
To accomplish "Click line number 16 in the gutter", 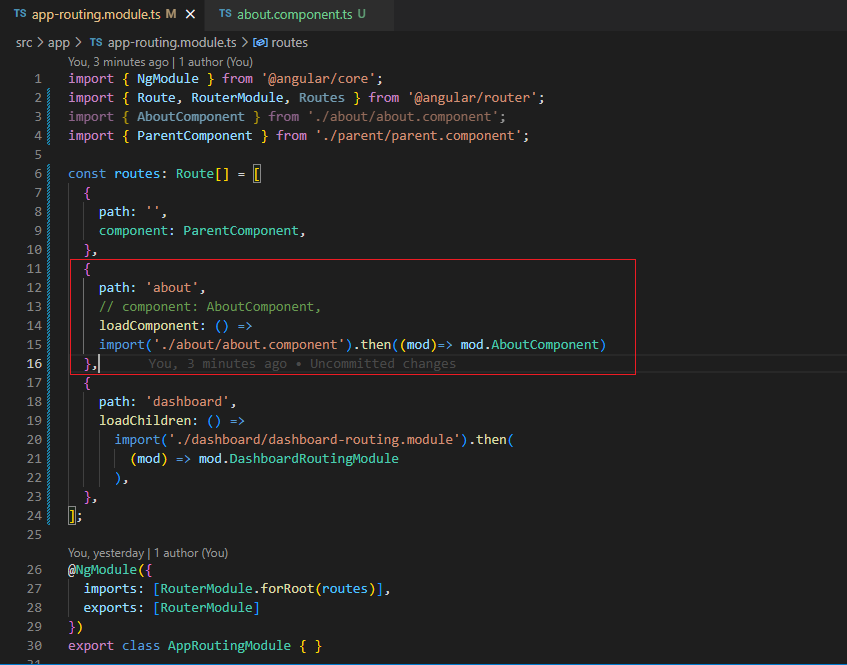I will [34, 364].
